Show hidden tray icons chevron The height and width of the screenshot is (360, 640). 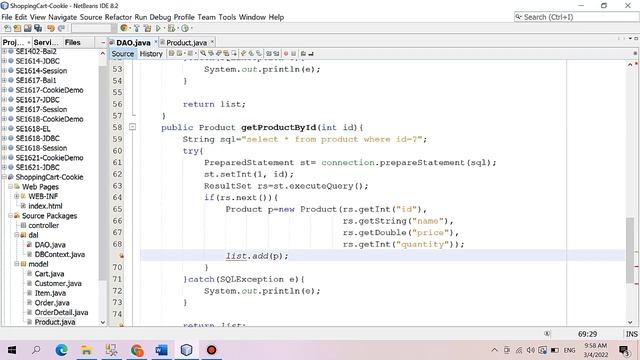point(494,350)
